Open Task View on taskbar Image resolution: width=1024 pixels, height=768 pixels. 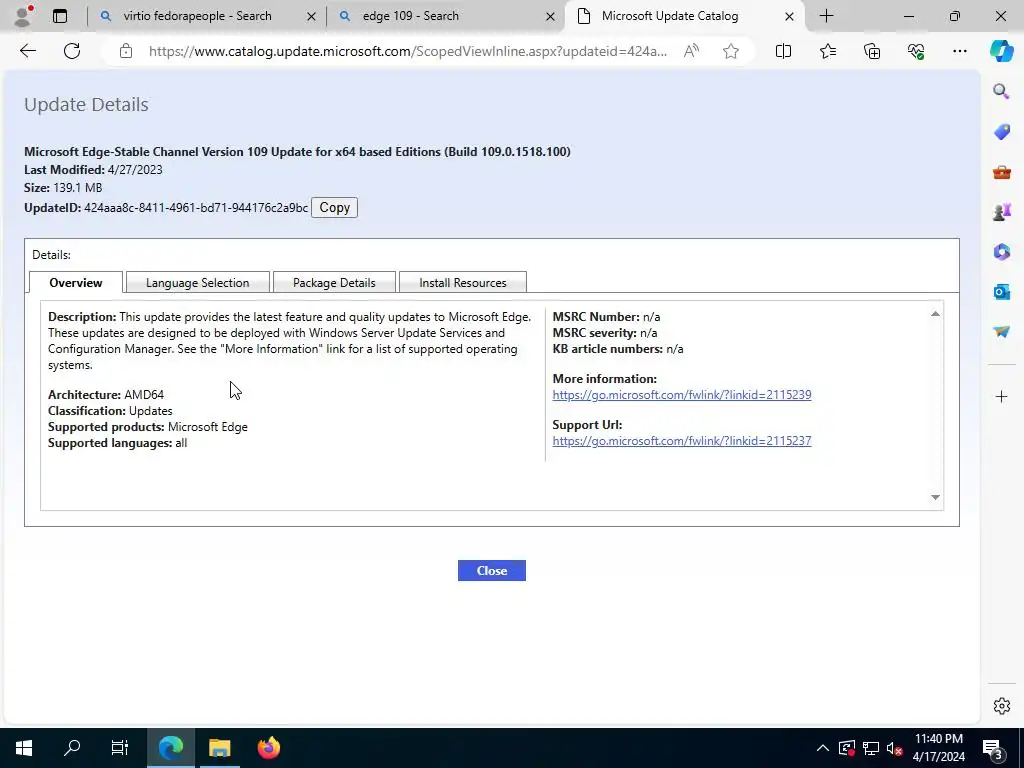(120, 748)
